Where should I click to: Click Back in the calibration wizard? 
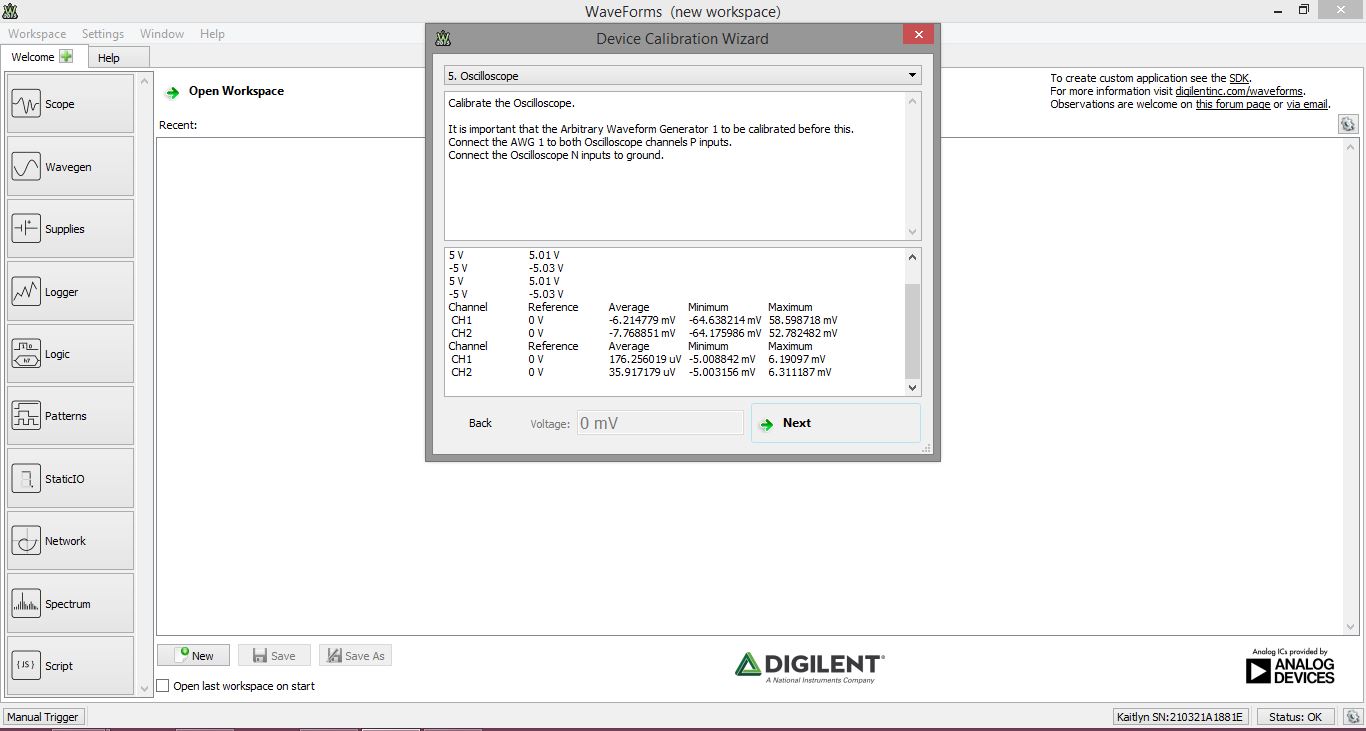480,423
